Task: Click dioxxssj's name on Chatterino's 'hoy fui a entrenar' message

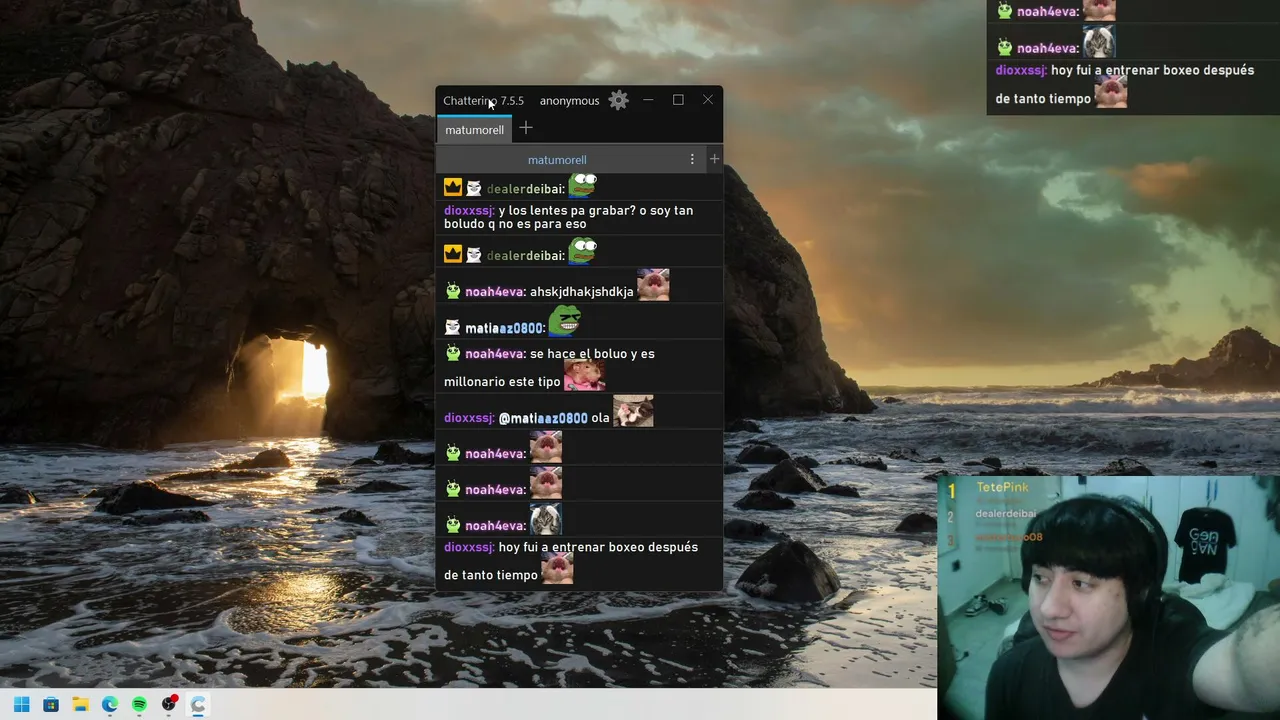Action: pos(469,547)
